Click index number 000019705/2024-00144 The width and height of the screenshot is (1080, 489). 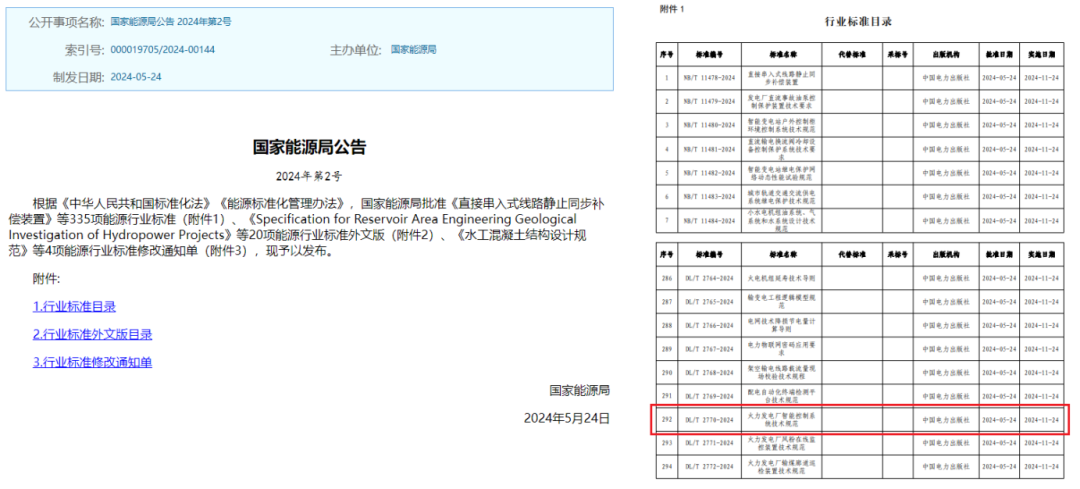click(x=162, y=50)
